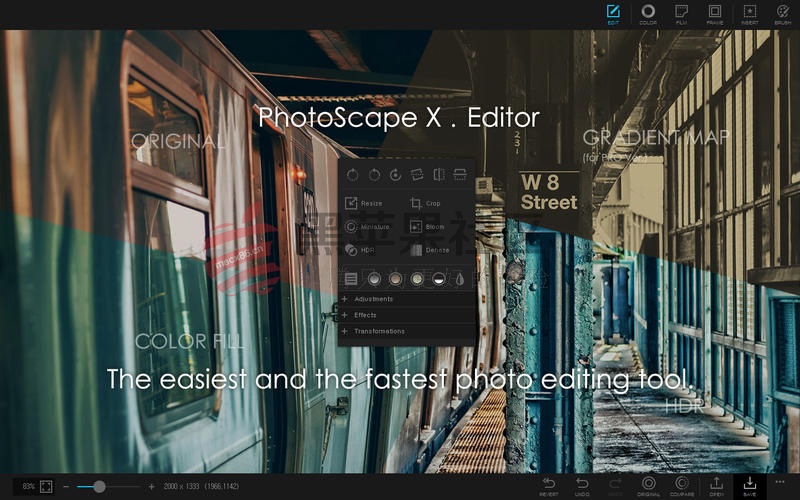This screenshot has height=500, width=800.
Task: Select the Crop tool
Action: point(425,203)
